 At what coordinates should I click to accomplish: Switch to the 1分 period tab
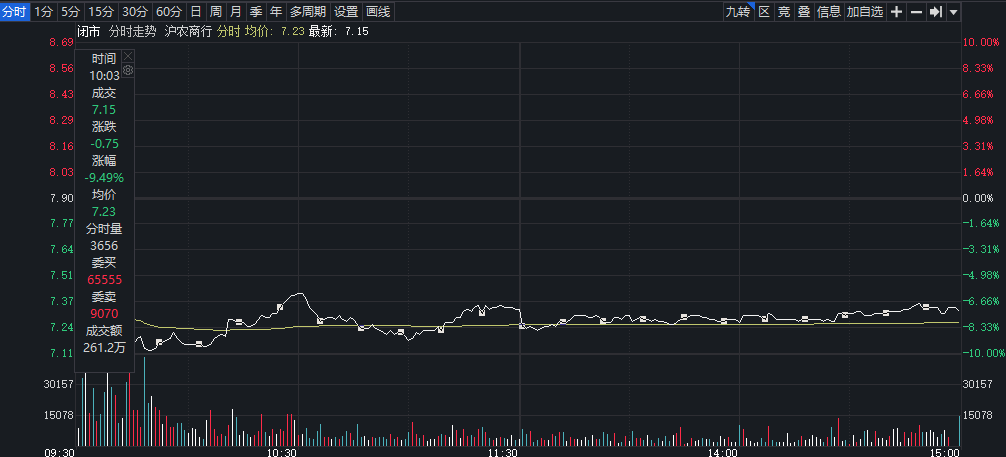pos(44,12)
